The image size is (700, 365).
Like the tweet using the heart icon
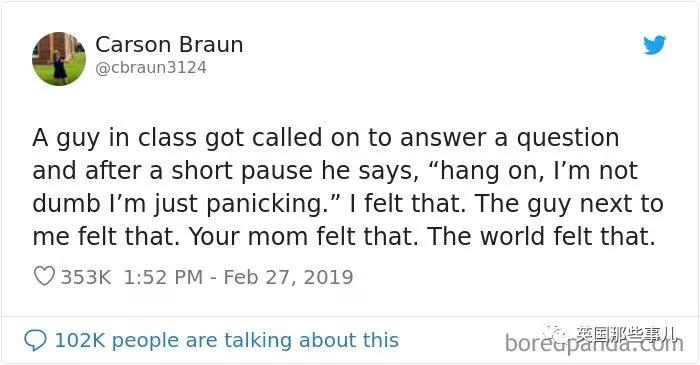point(44,276)
